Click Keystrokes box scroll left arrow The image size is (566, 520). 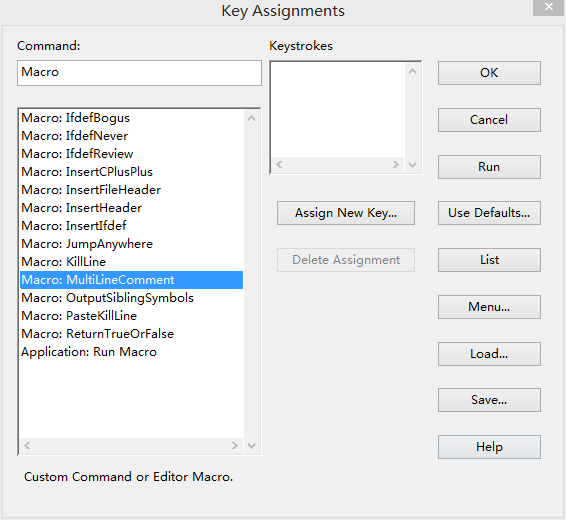pyautogui.click(x=279, y=165)
